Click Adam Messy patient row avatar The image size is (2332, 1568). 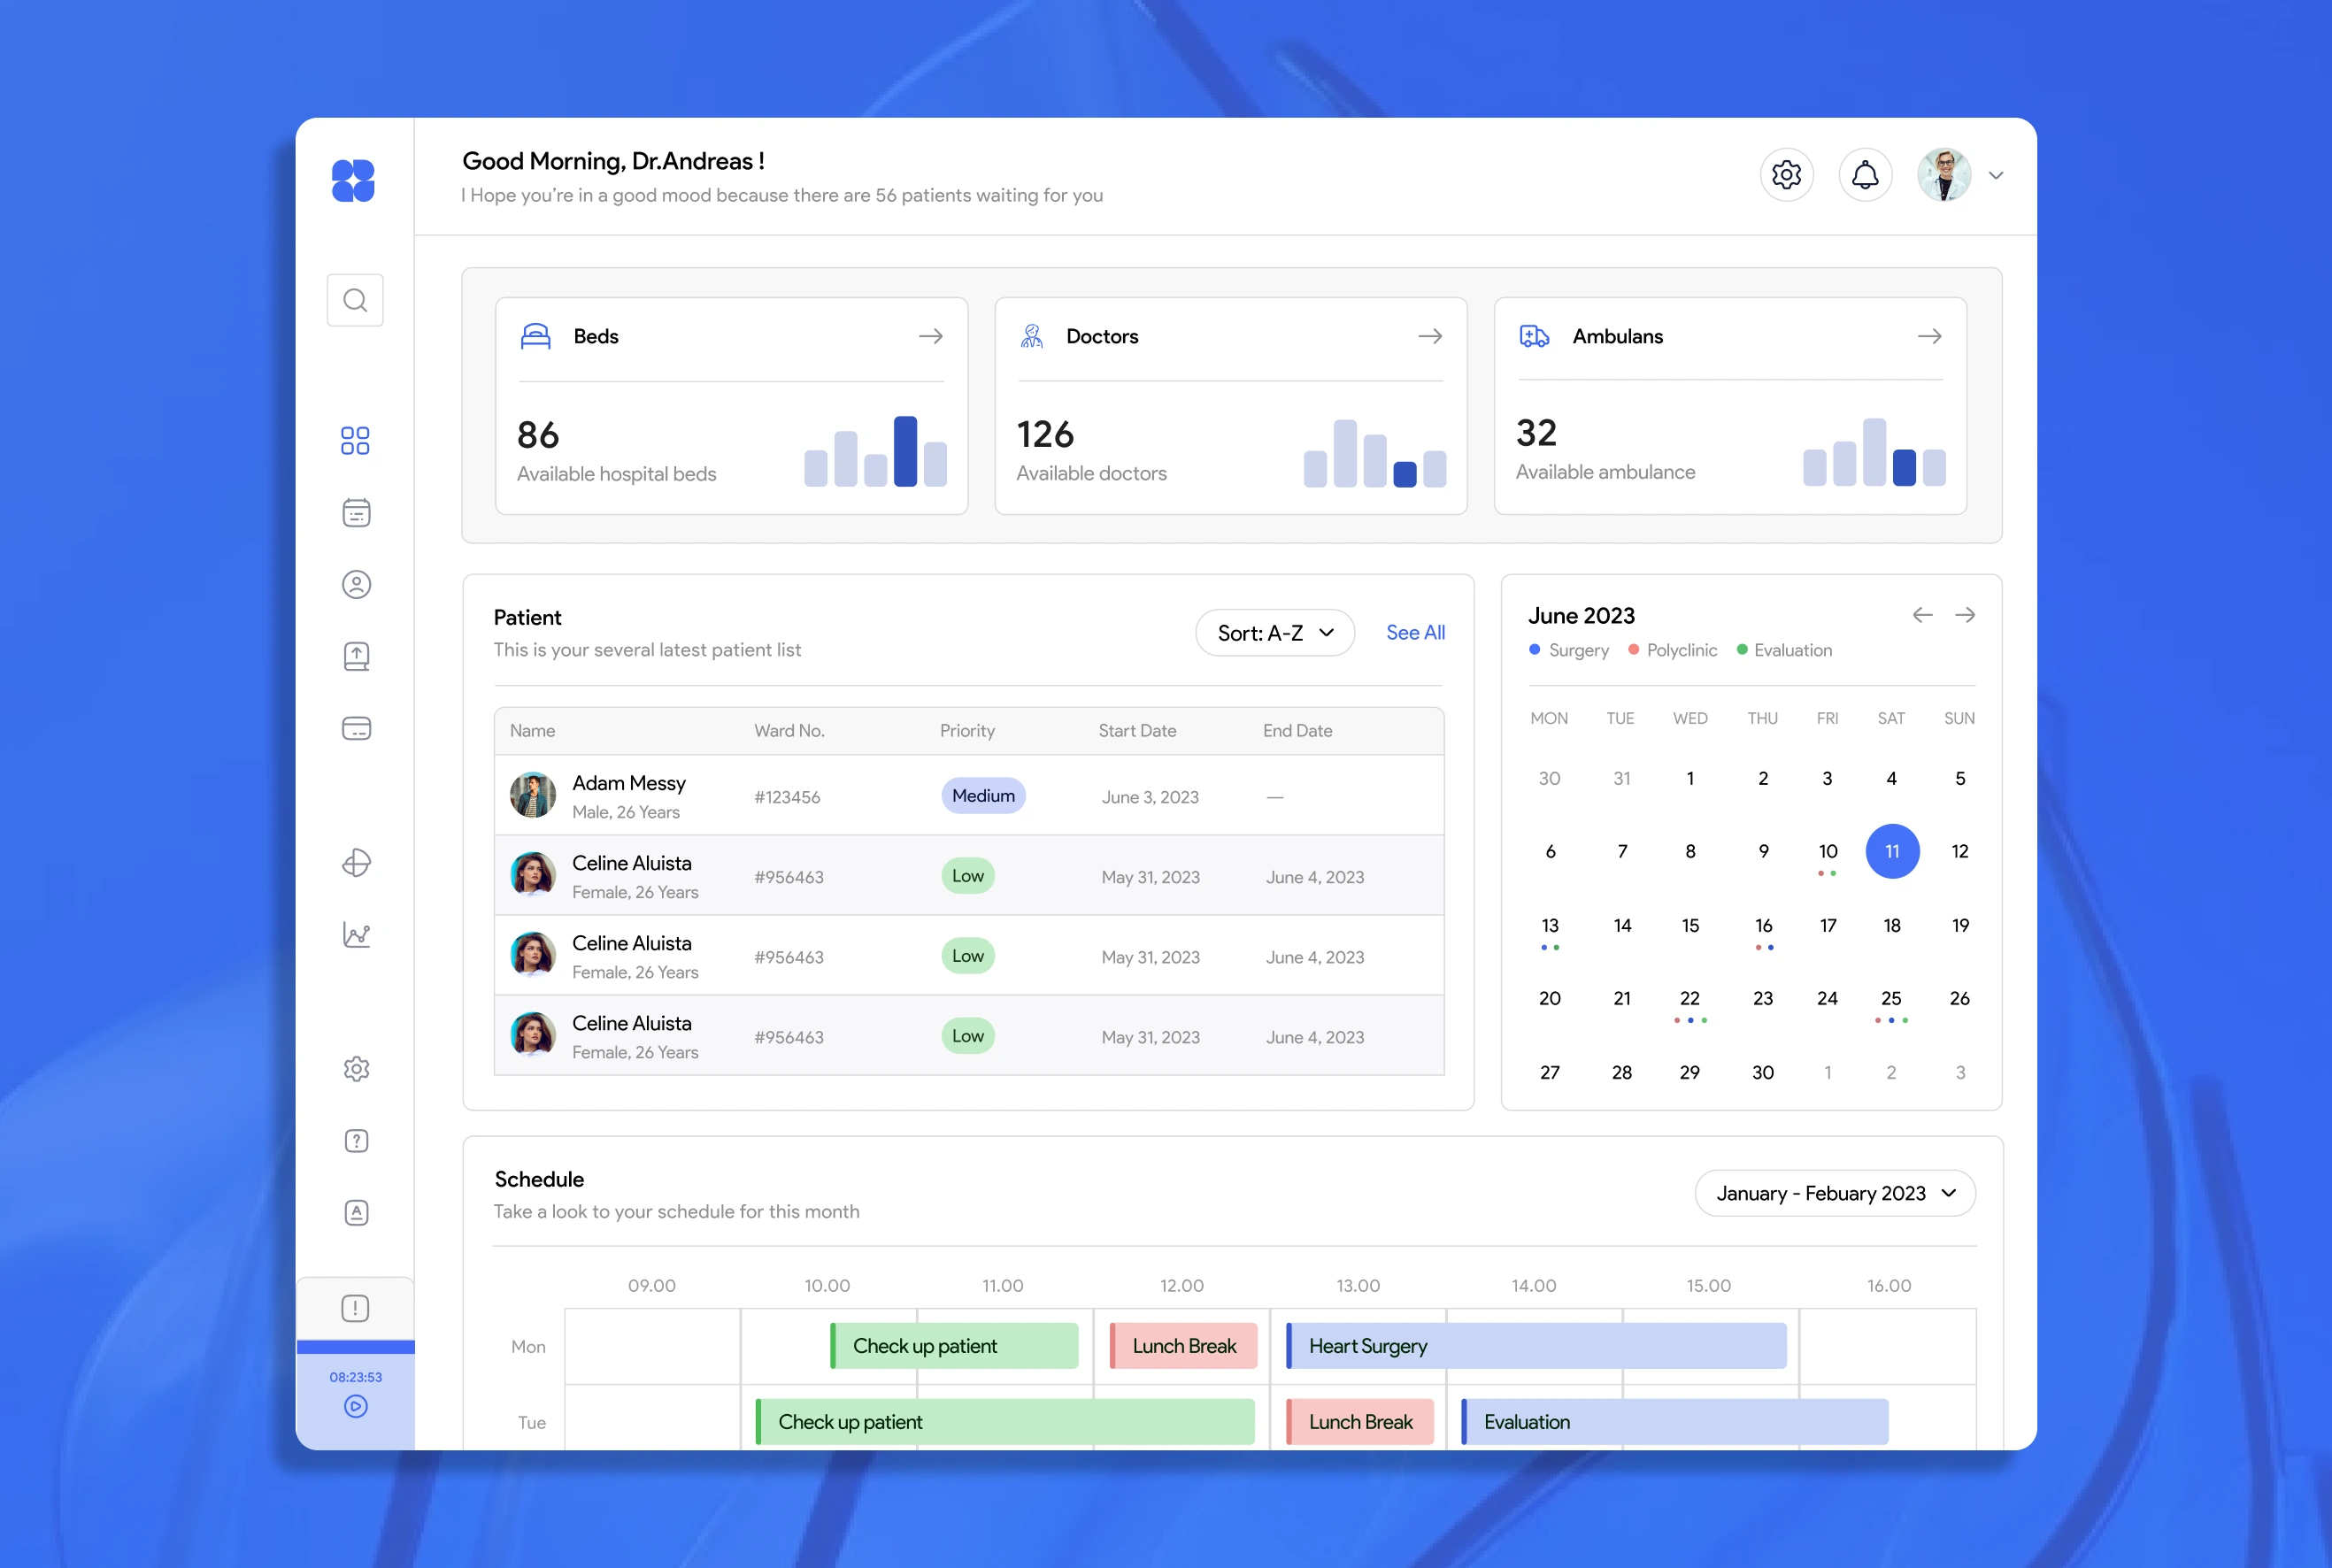[533, 796]
